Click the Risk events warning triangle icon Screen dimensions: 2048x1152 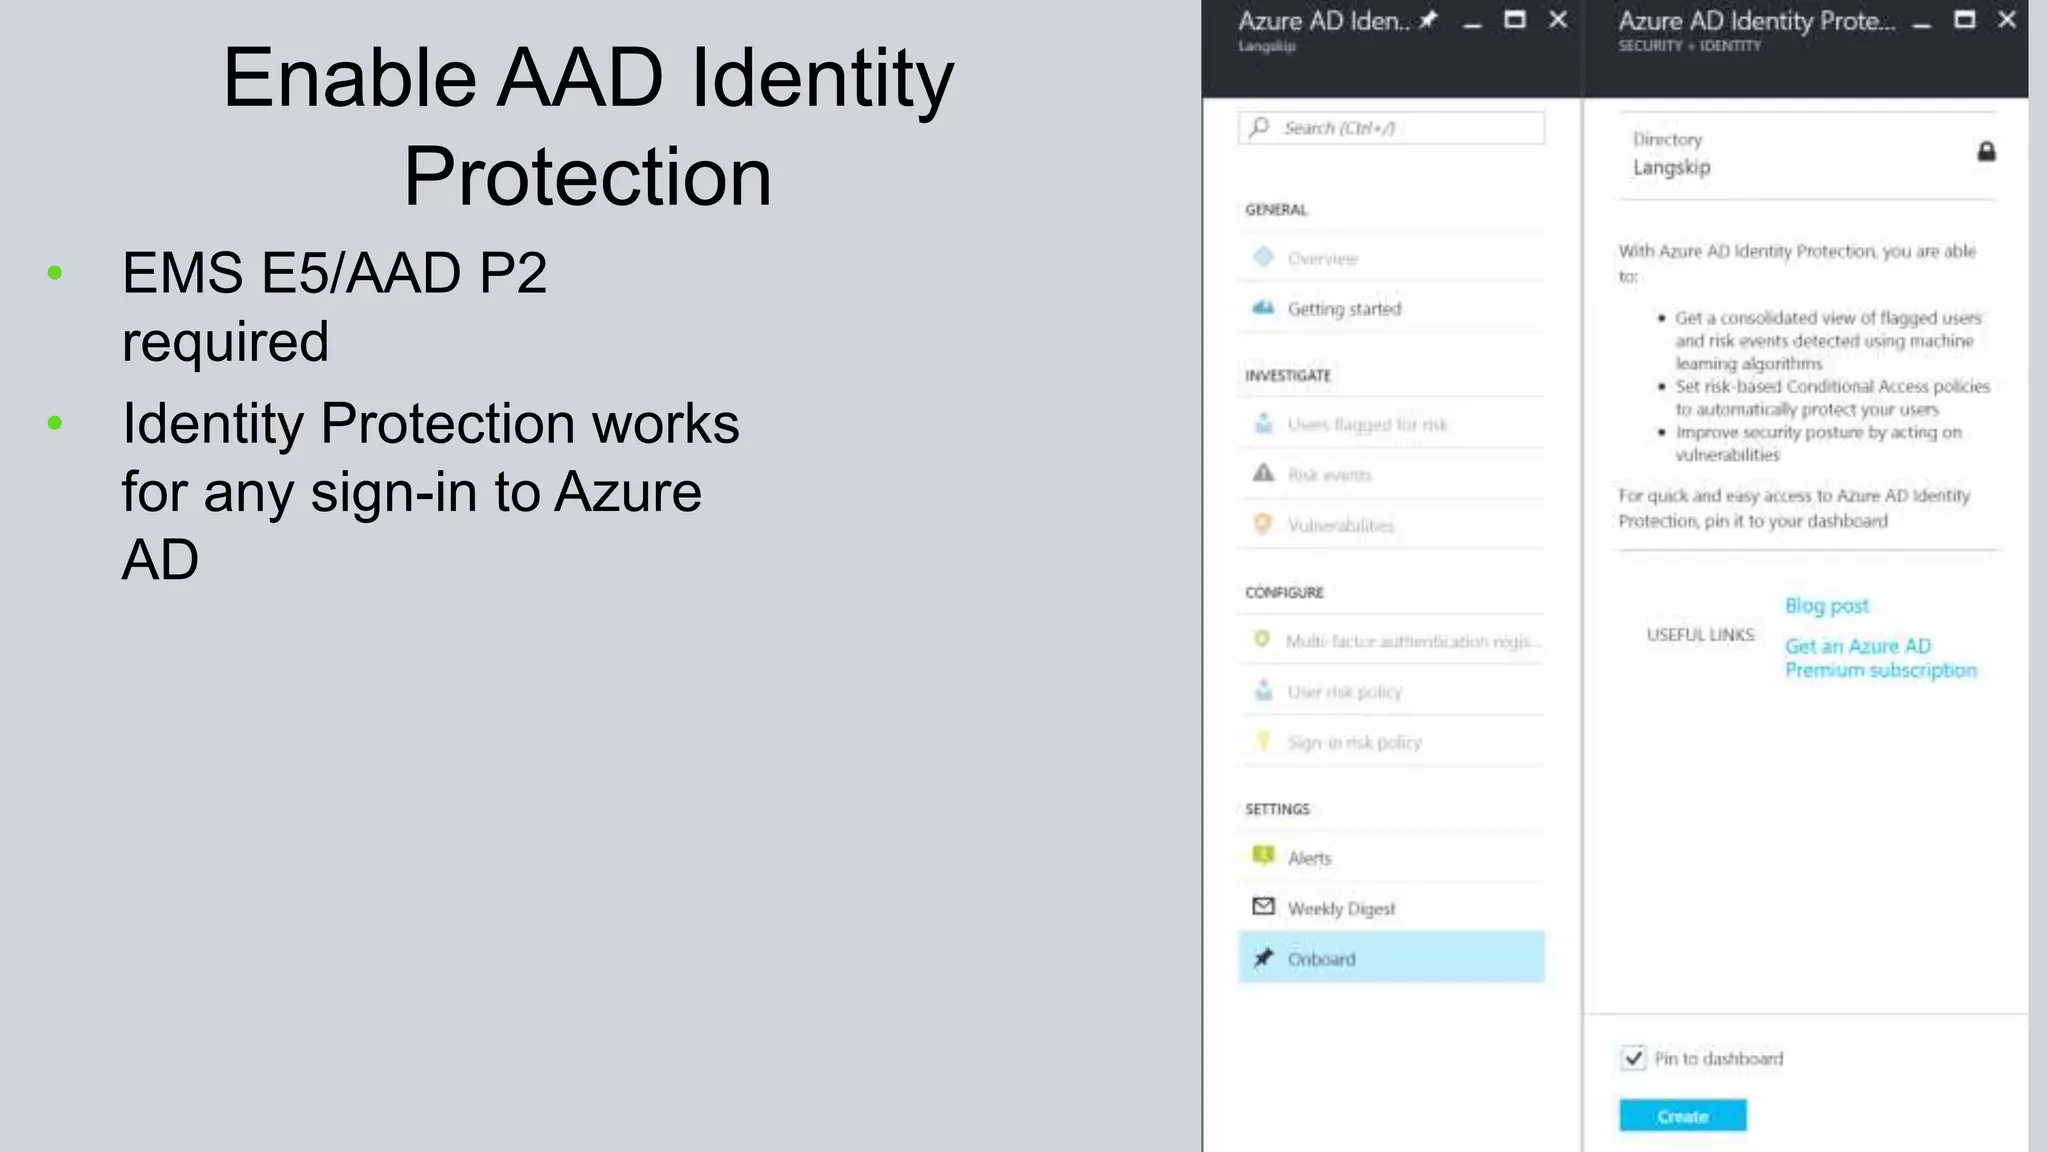tap(1263, 473)
